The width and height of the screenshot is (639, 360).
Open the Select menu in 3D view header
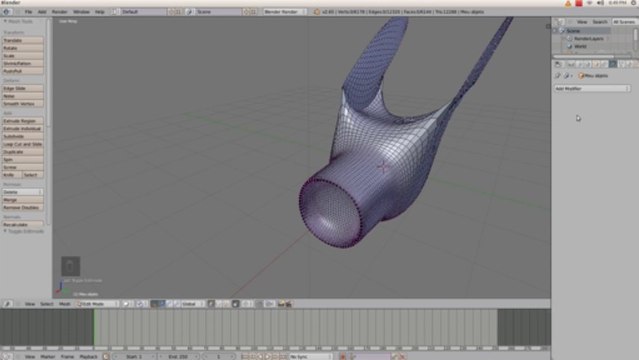click(x=47, y=304)
